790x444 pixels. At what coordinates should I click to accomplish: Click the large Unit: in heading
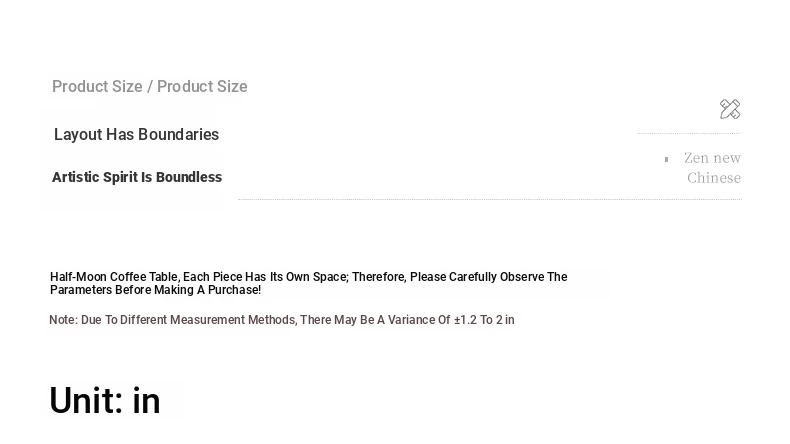(x=105, y=401)
